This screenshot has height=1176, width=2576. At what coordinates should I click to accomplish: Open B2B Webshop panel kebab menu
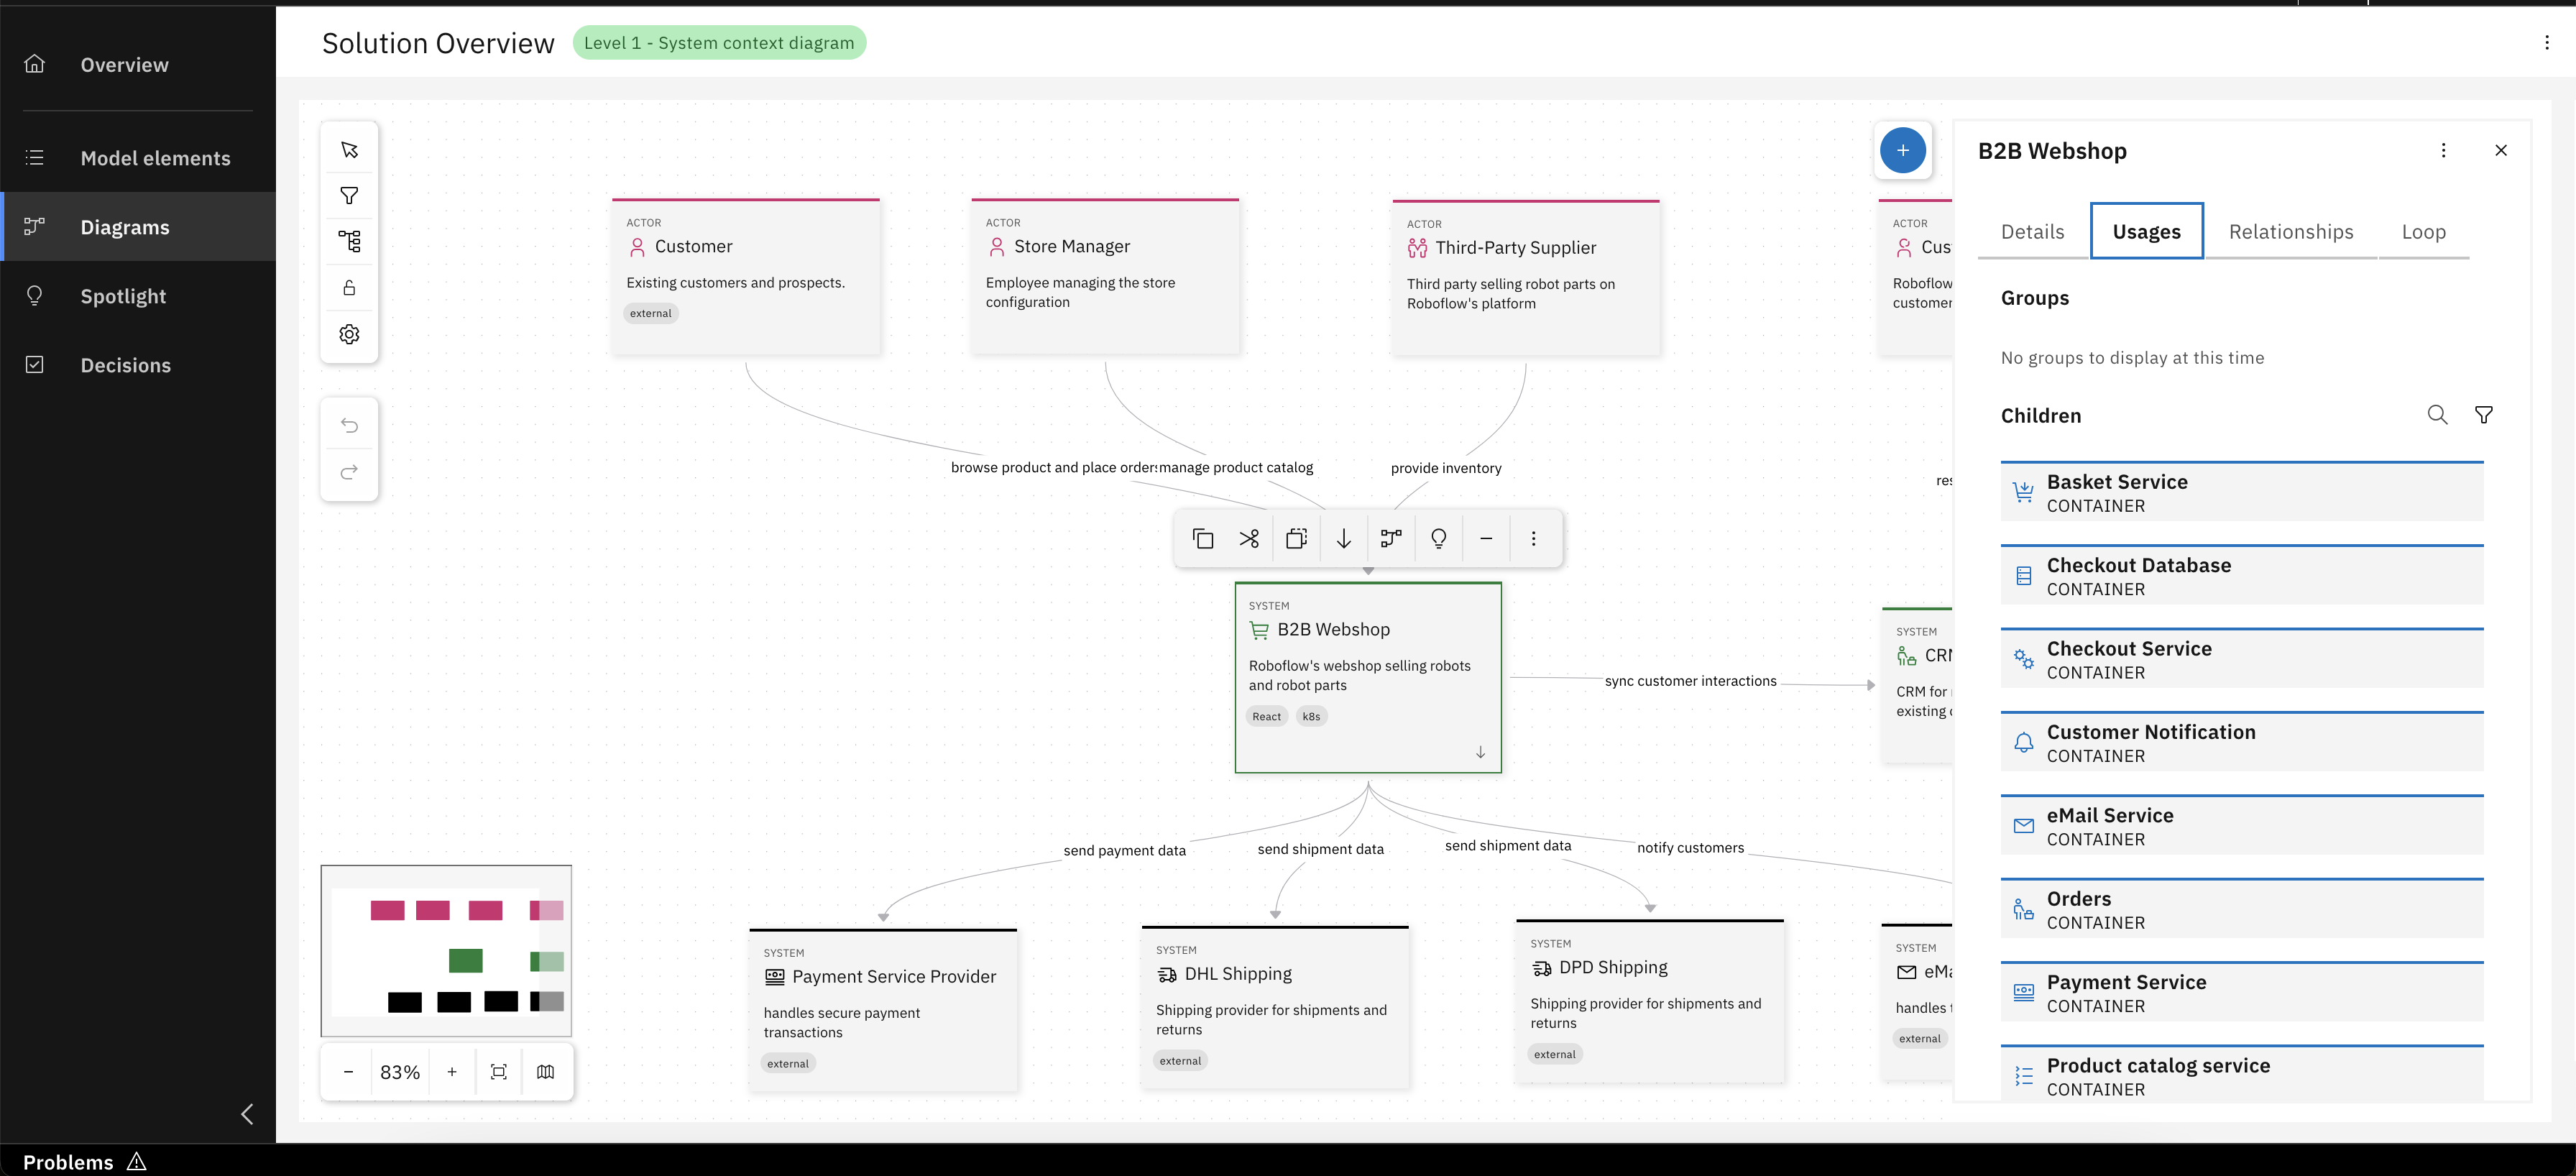coord(2443,150)
